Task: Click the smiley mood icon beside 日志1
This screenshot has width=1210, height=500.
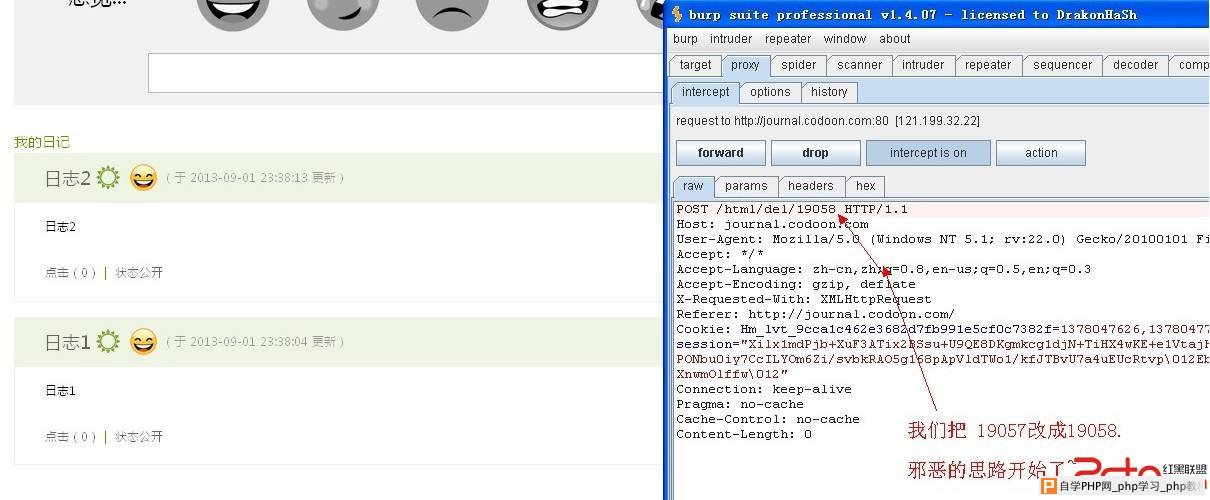Action: (144, 342)
